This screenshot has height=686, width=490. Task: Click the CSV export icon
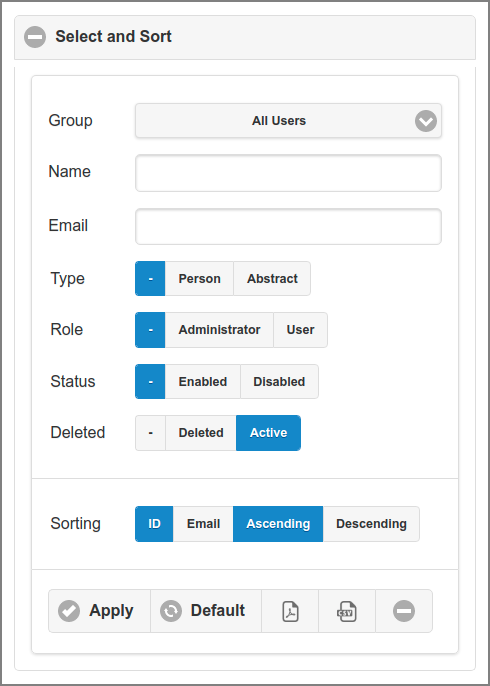pyautogui.click(x=347, y=611)
